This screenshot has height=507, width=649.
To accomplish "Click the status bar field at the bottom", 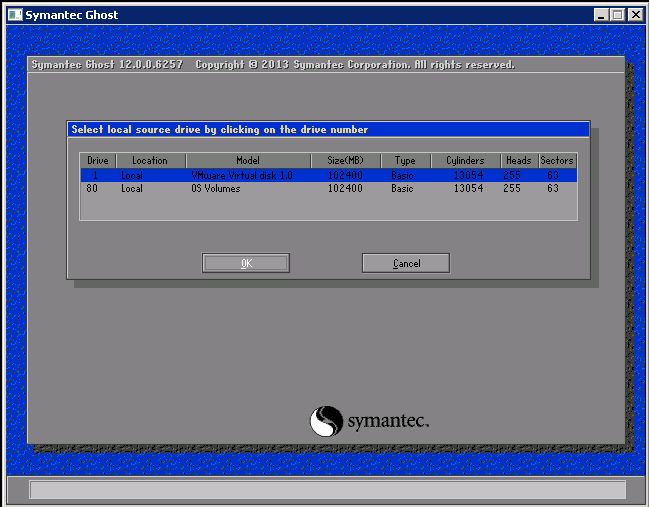I will [x=328, y=490].
